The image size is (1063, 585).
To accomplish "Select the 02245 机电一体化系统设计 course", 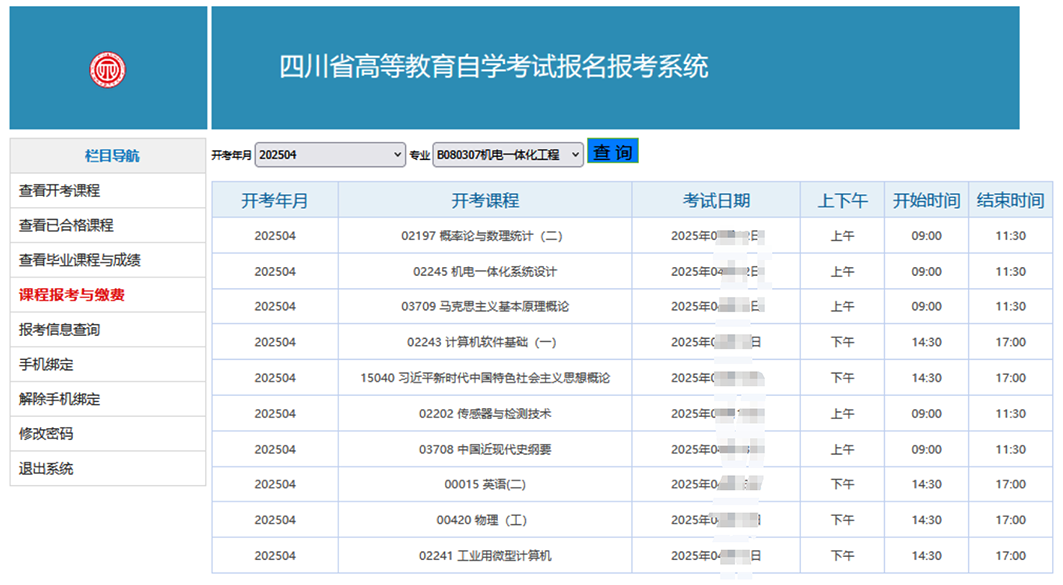I will [484, 271].
